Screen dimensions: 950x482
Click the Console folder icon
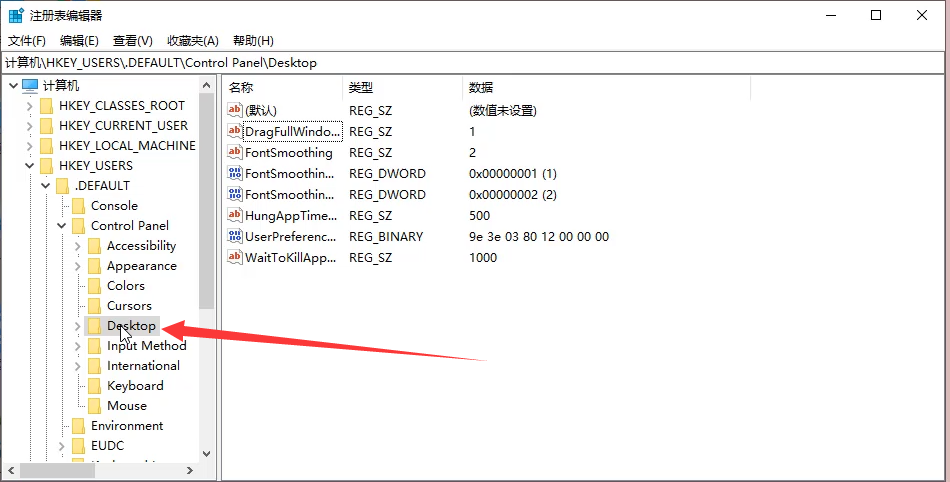click(x=78, y=206)
